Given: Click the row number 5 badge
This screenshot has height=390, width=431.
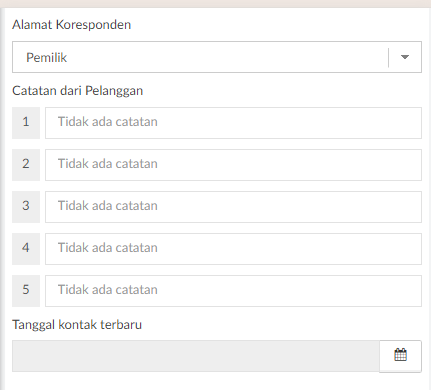Looking at the screenshot, I should click(26, 291).
